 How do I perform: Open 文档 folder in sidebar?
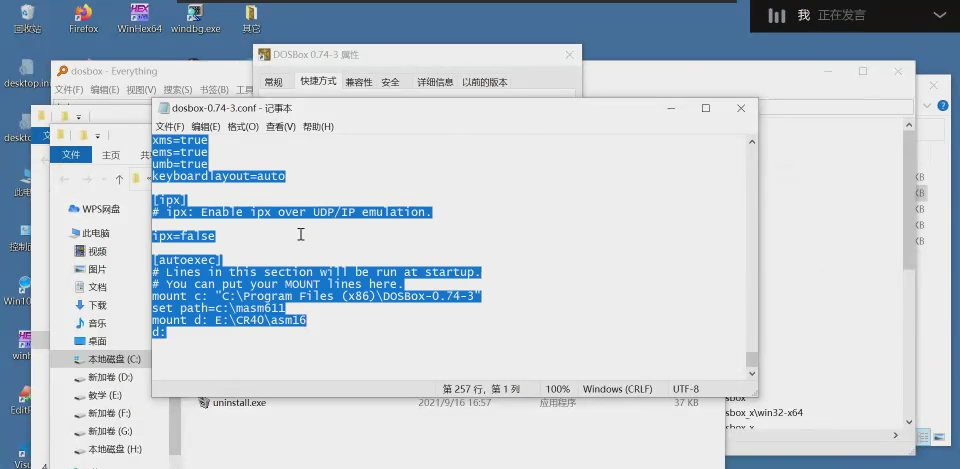click(x=90, y=287)
